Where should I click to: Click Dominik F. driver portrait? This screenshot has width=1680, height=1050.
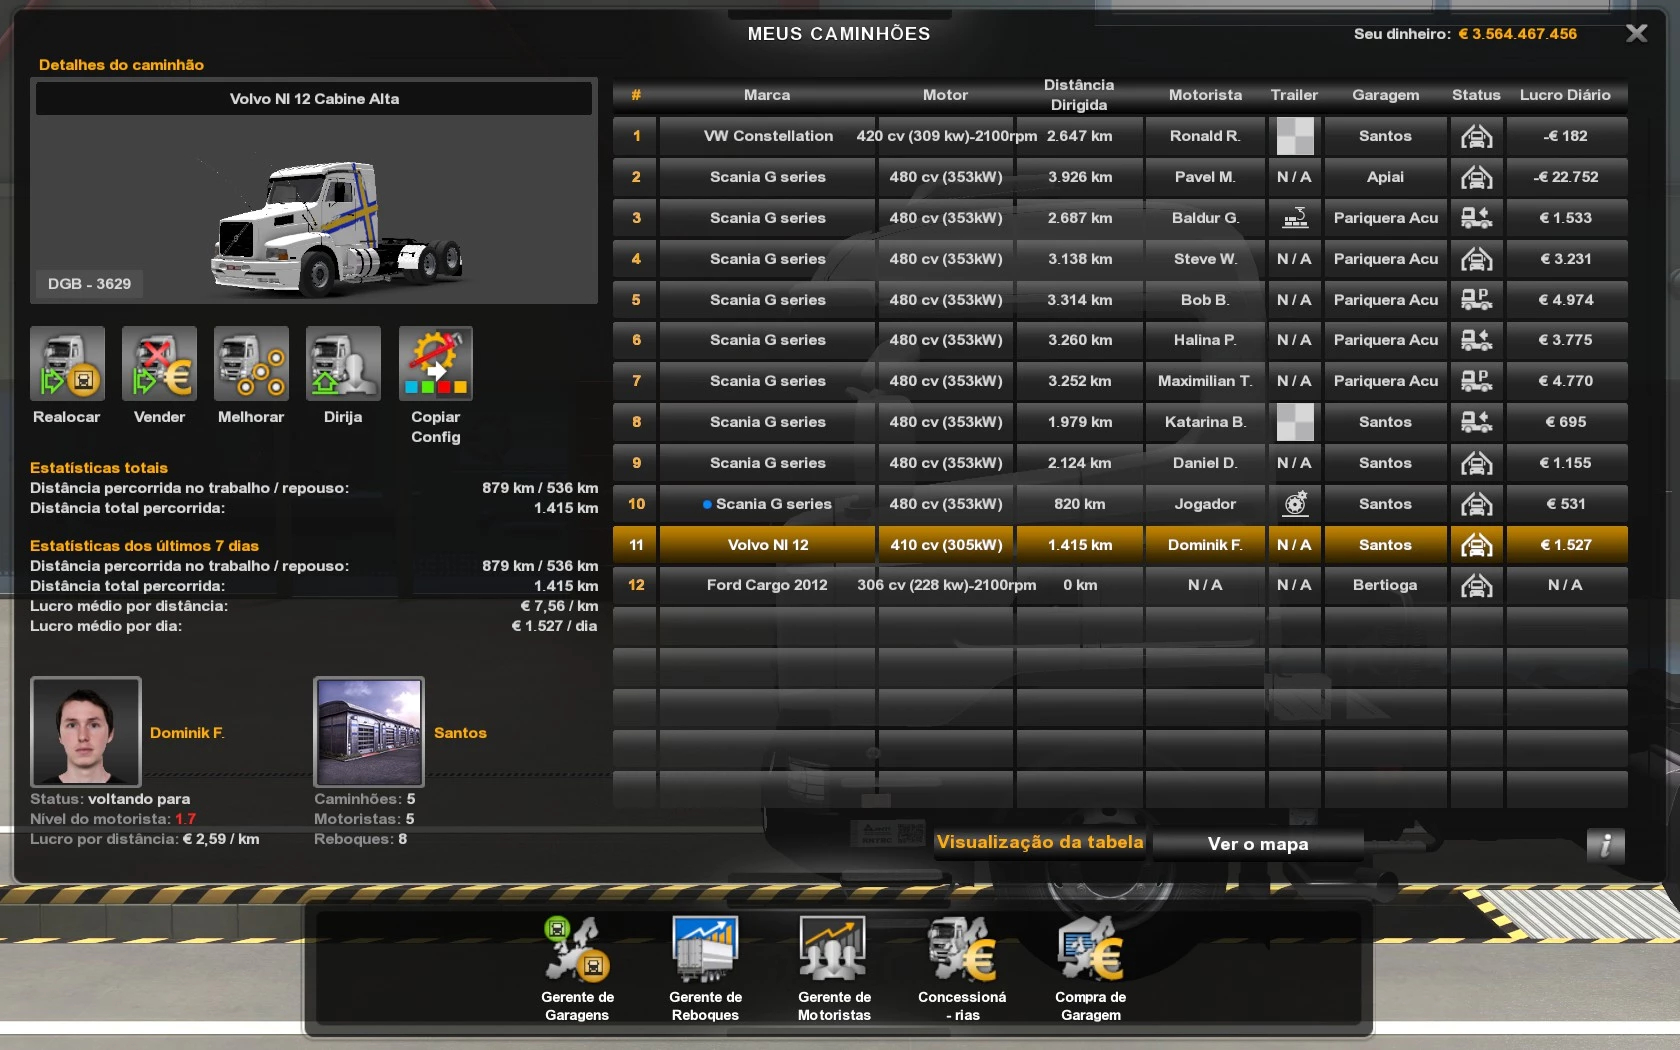tap(86, 732)
